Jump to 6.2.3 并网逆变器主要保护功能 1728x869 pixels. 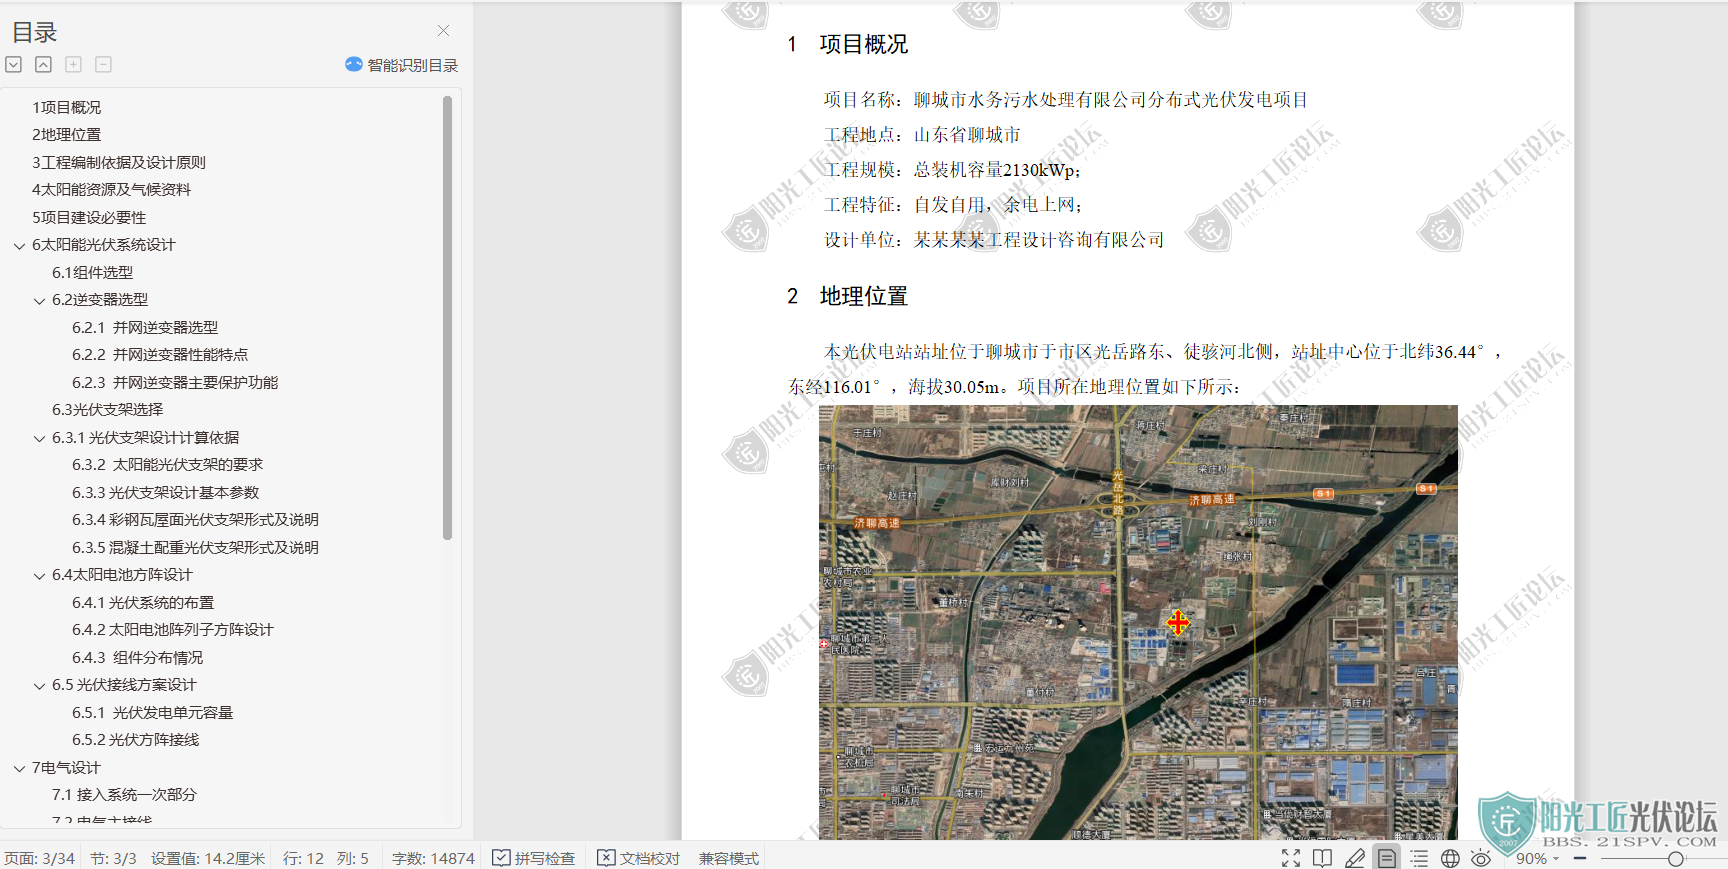click(175, 382)
